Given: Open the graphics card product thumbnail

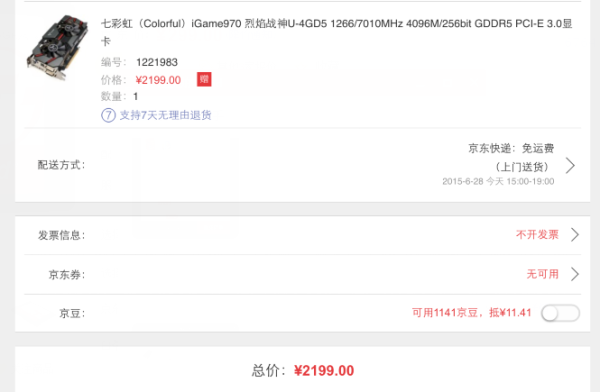Looking at the screenshot, I should click(57, 47).
